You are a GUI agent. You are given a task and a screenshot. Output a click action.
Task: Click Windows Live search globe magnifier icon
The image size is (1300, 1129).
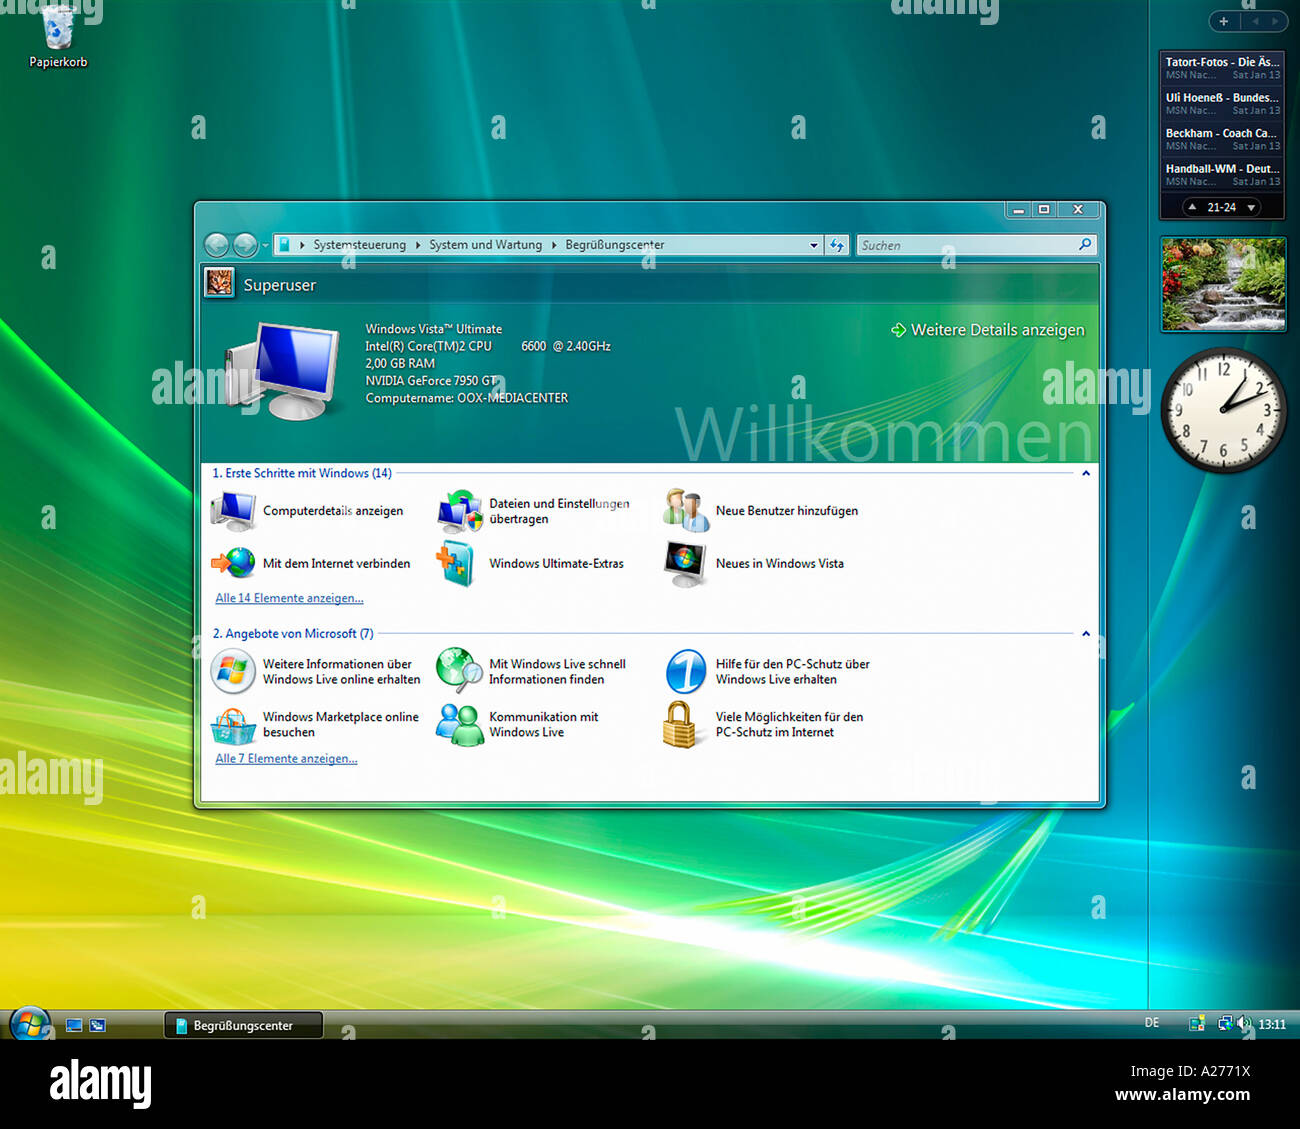(459, 671)
